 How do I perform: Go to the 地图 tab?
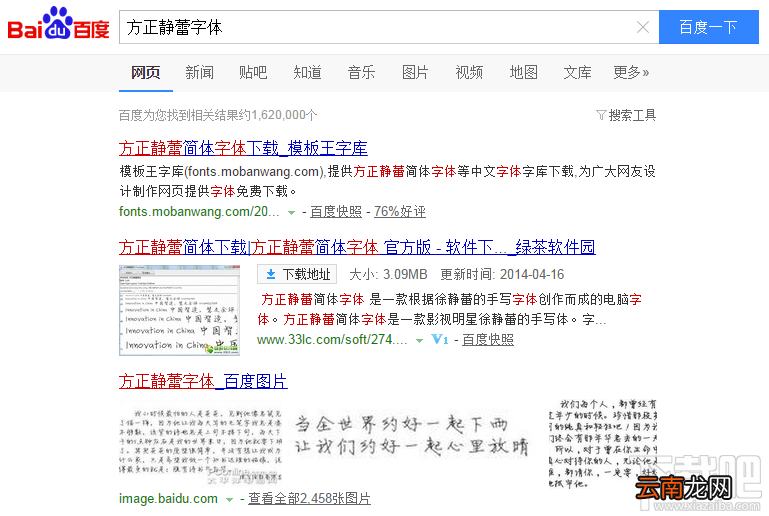(523, 73)
